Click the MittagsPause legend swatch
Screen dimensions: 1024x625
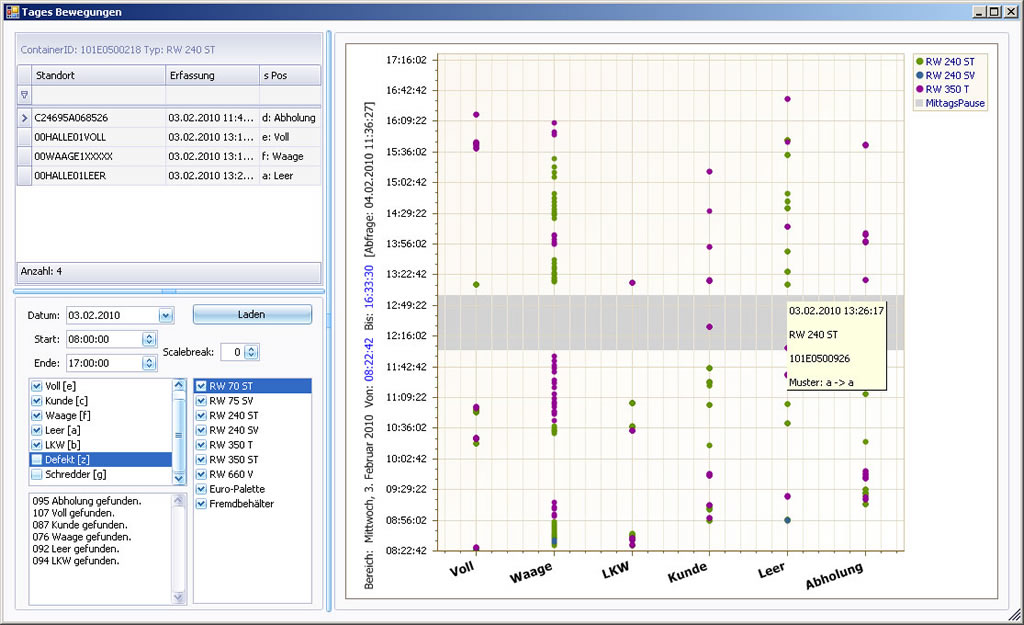tap(919, 103)
